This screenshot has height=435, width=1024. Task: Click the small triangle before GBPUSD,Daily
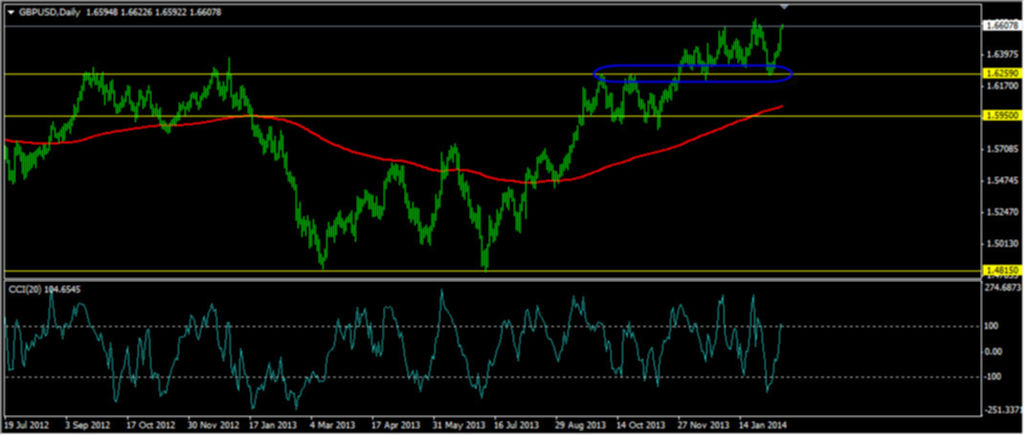pos(10,12)
